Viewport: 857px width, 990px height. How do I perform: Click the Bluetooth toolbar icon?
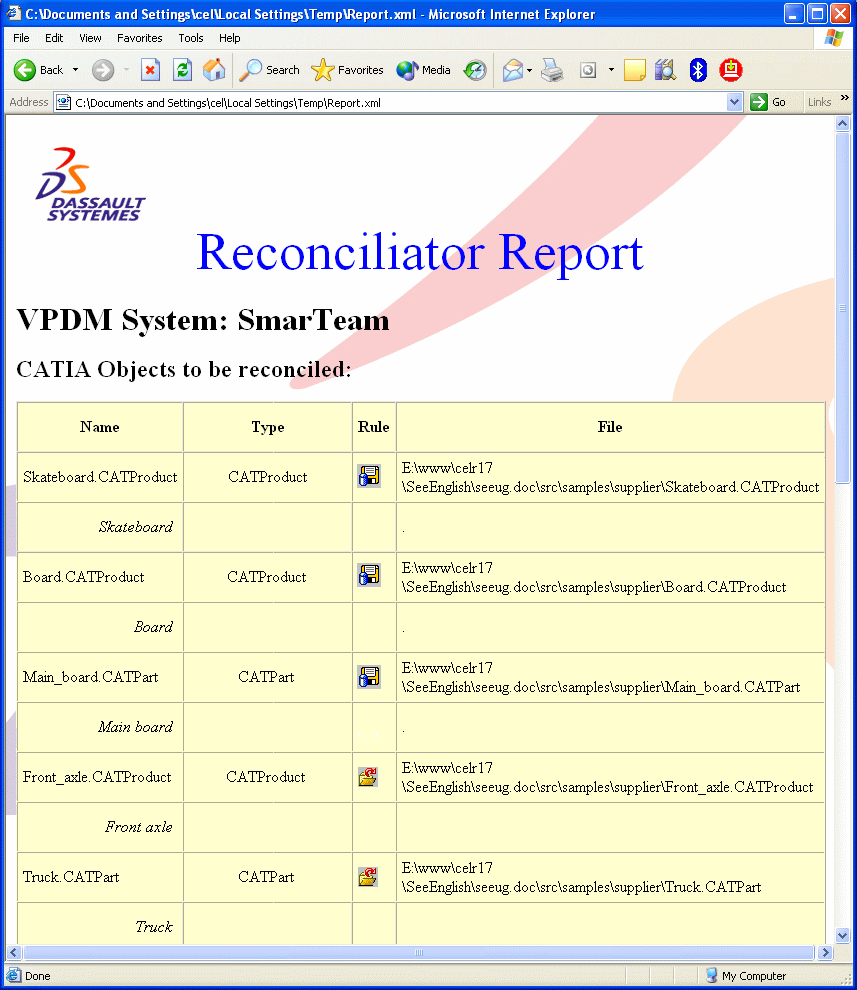coord(698,70)
